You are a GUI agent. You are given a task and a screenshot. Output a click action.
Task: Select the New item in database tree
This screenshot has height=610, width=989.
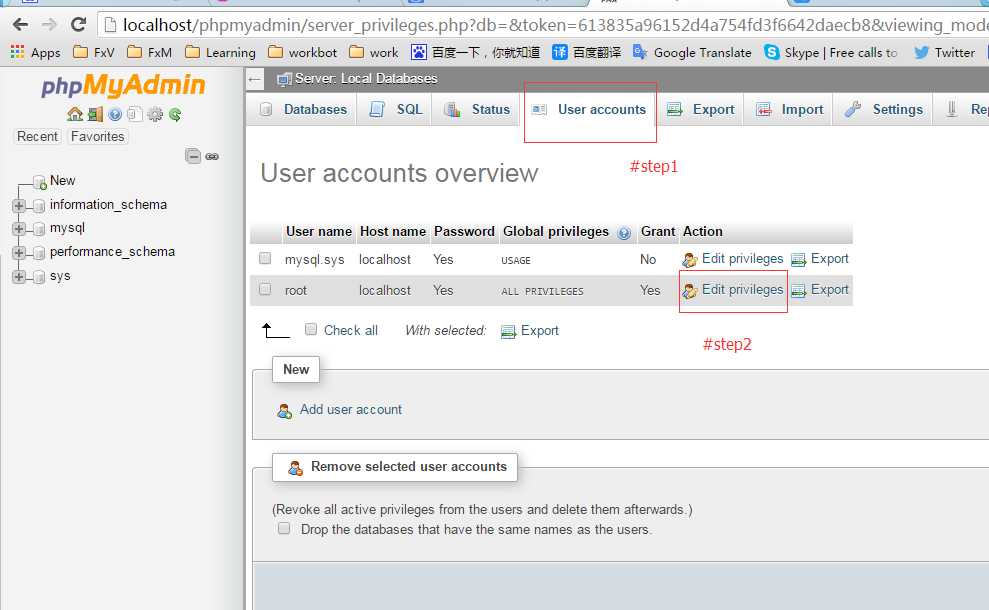(x=62, y=180)
